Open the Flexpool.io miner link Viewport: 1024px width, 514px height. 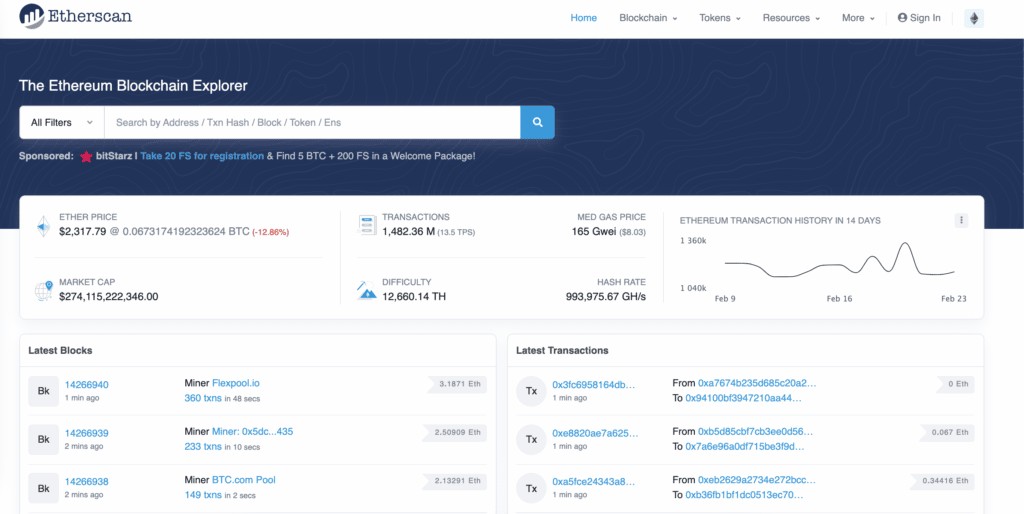coord(236,382)
